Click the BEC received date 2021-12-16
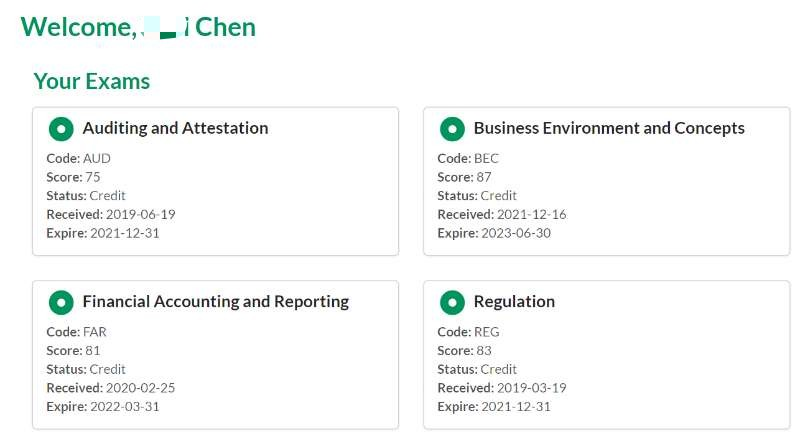The width and height of the screenshot is (800, 436). pos(532,214)
